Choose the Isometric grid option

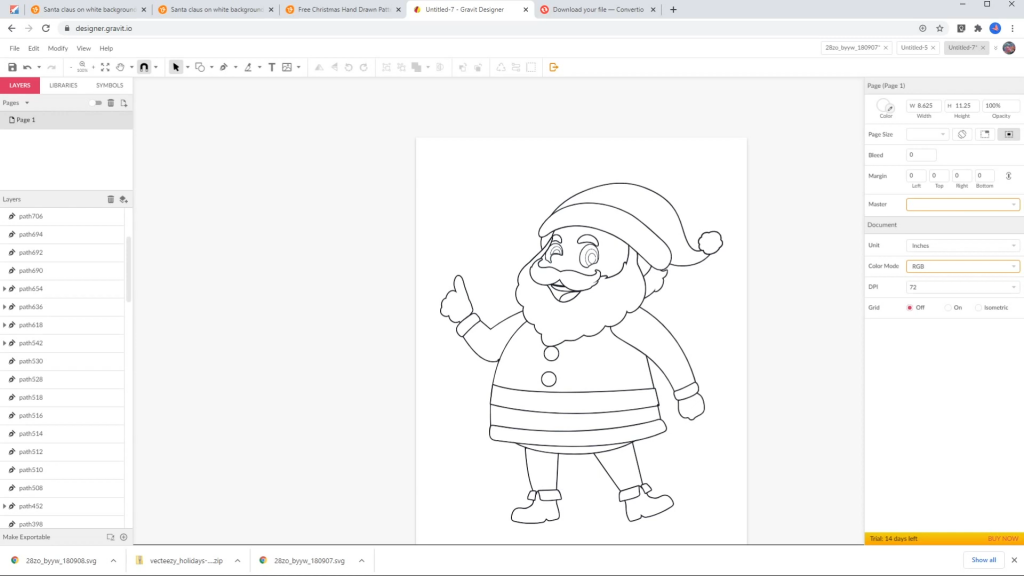click(979, 307)
